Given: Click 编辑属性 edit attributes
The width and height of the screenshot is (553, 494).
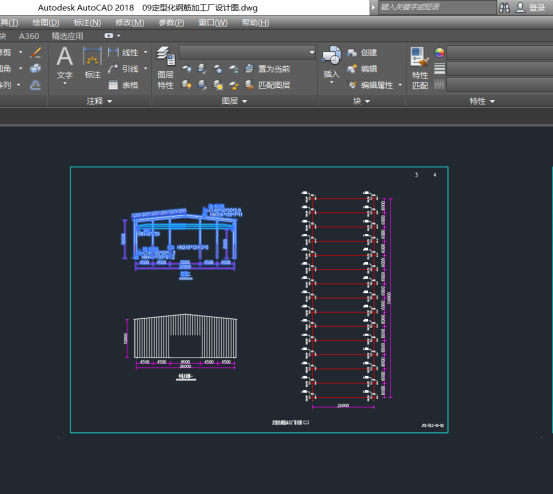Looking at the screenshot, I should (370, 85).
